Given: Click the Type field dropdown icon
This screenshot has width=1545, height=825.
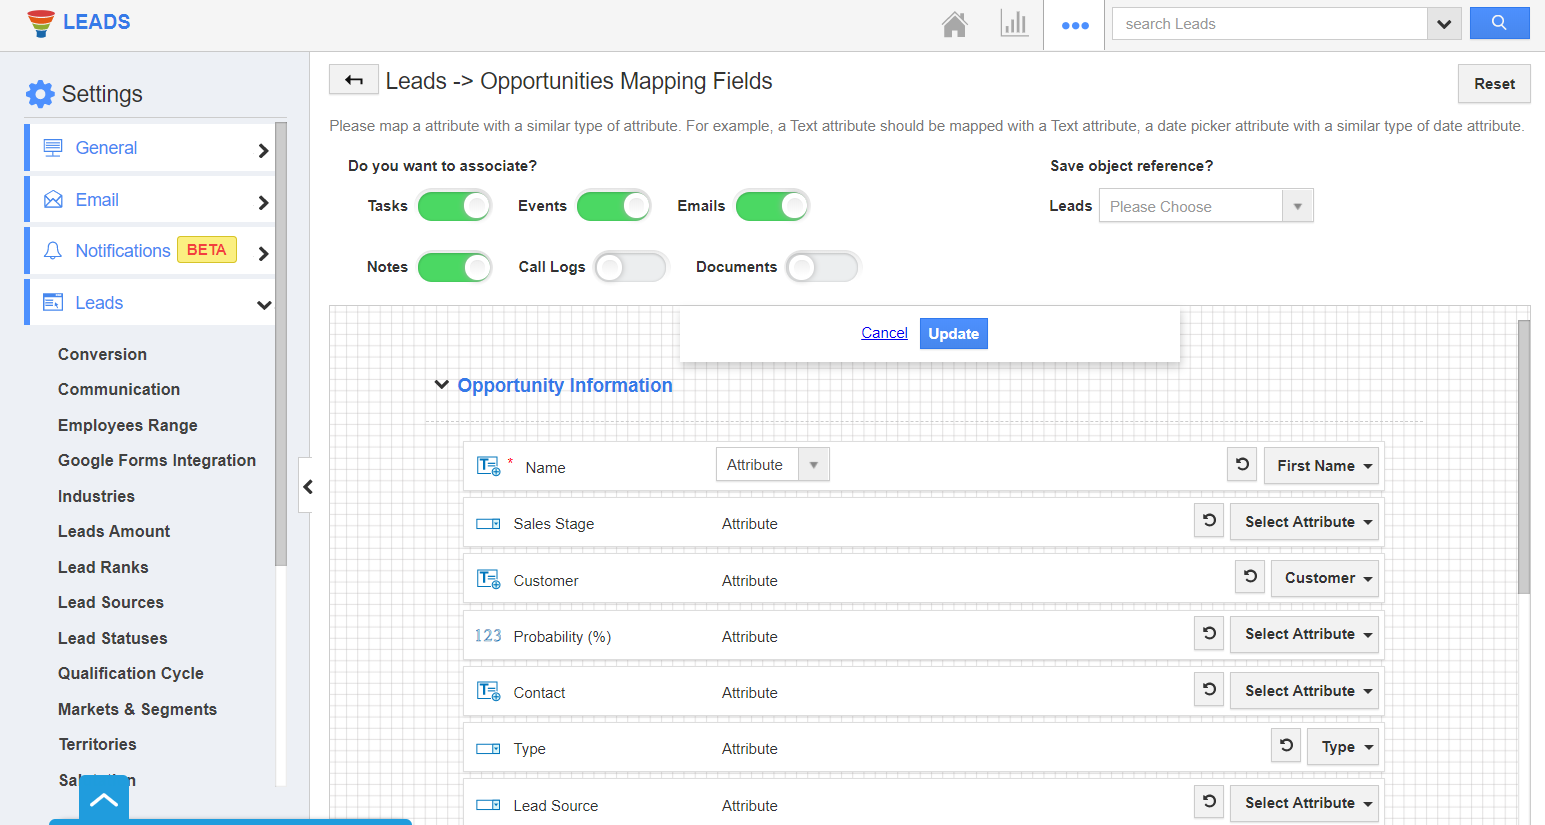Looking at the screenshot, I should click(x=488, y=748).
